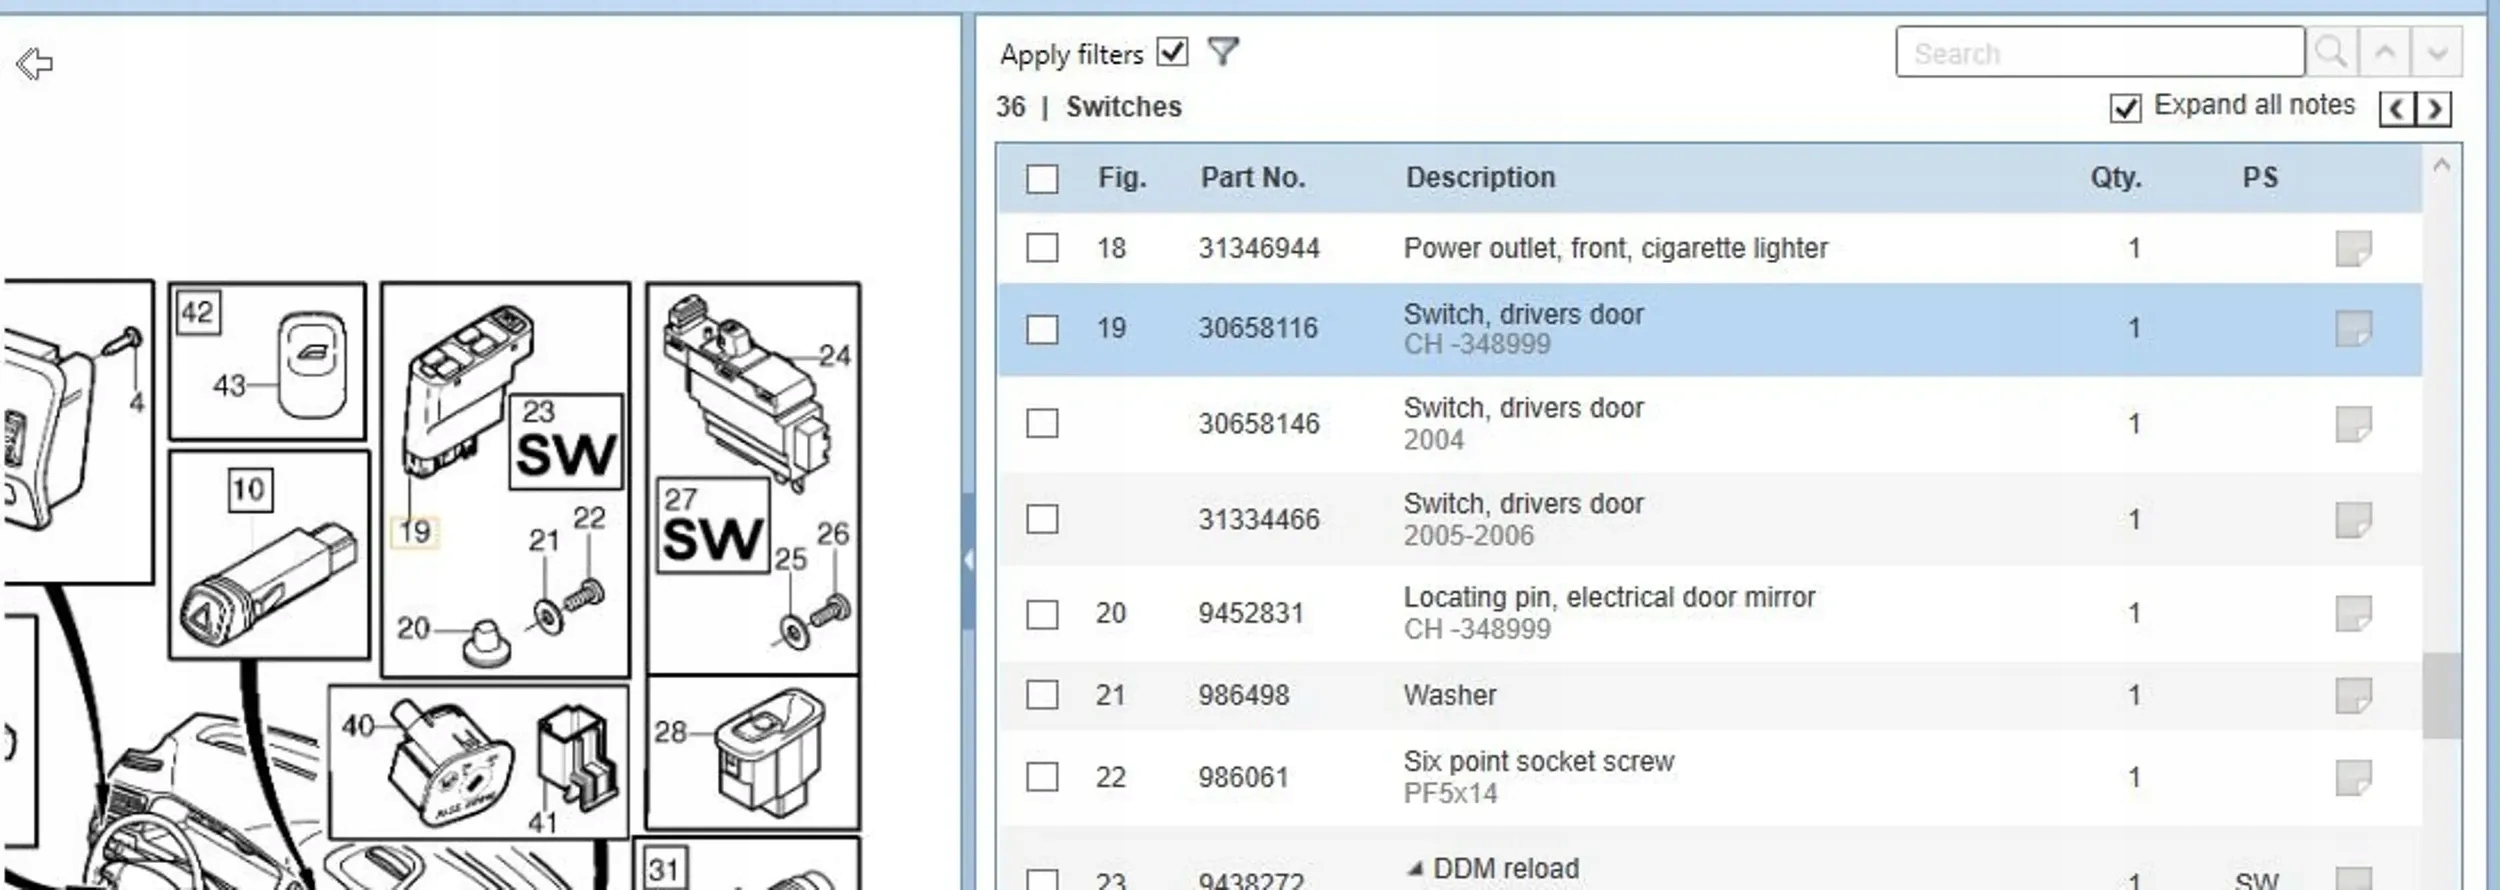
Task: Sort by Qty. column header
Action: point(2115,178)
